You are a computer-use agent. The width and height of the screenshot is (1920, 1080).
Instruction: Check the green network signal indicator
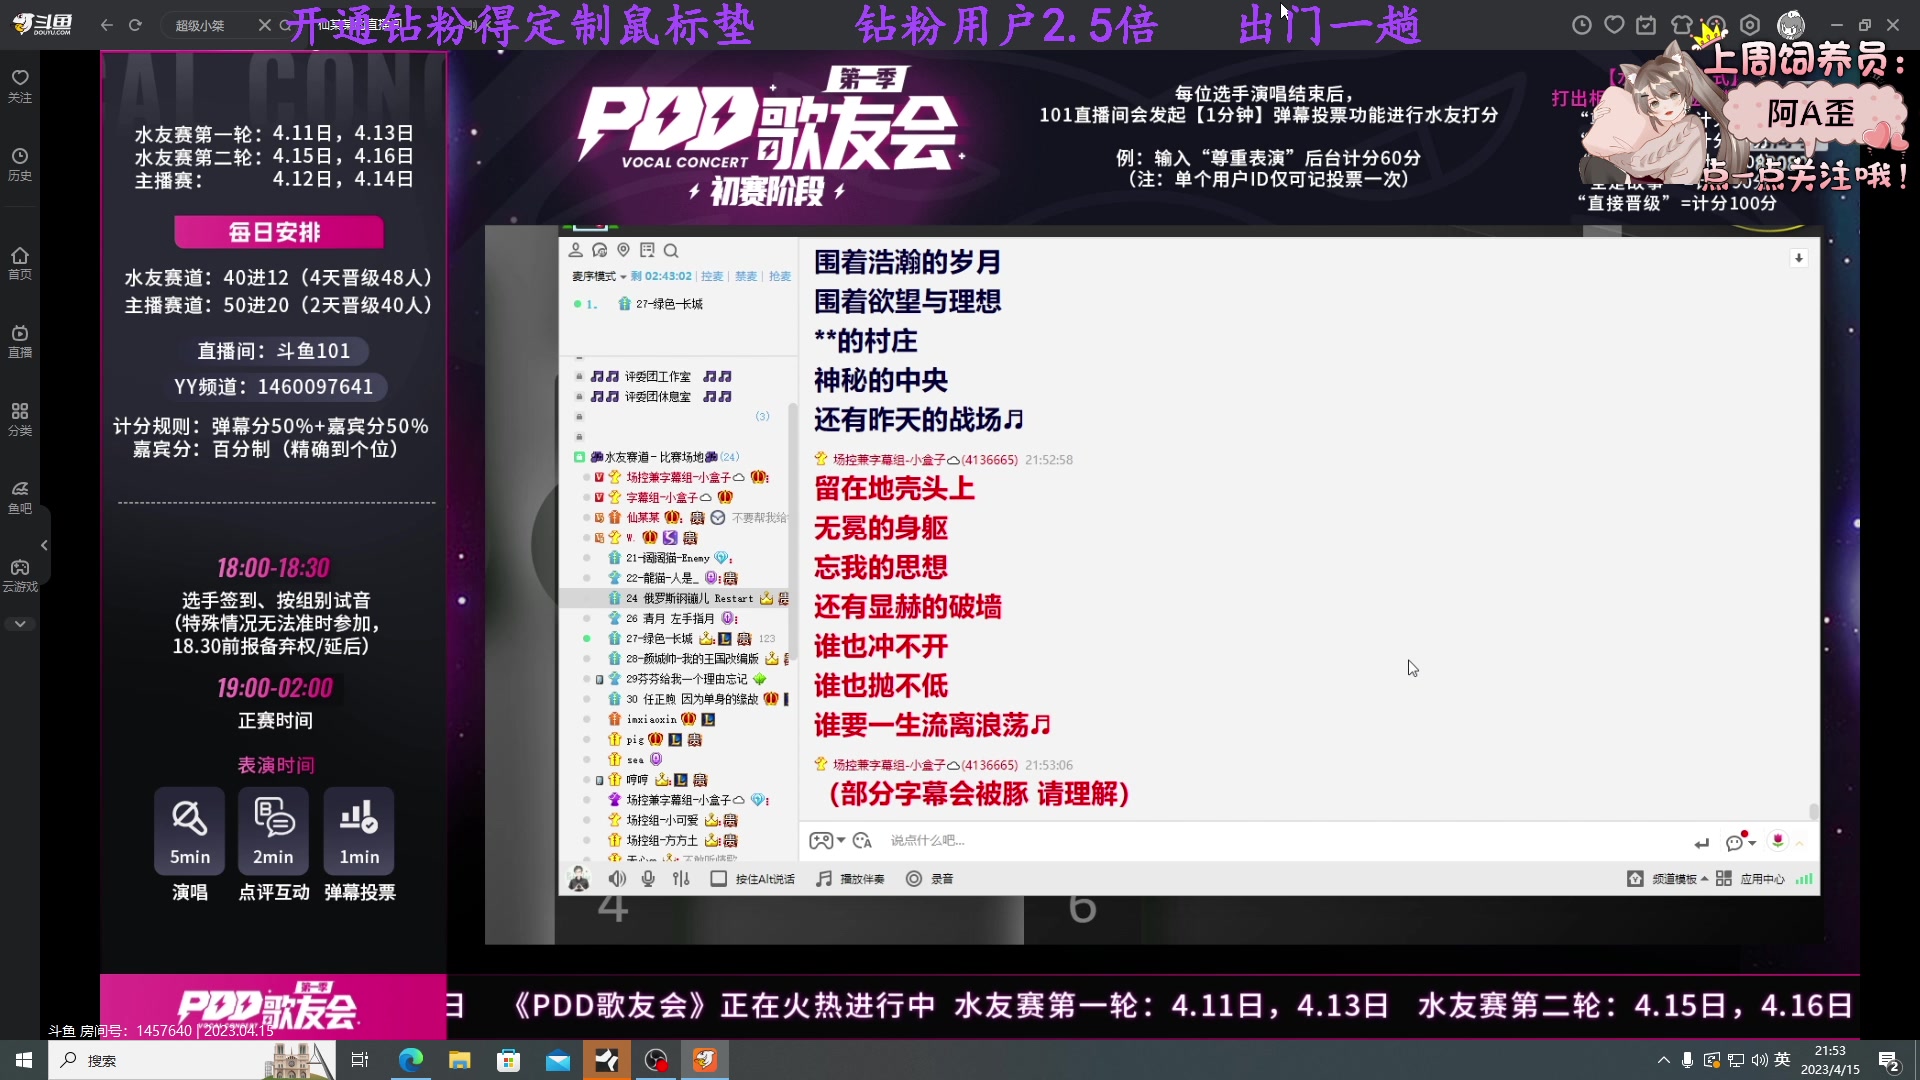coord(1804,879)
